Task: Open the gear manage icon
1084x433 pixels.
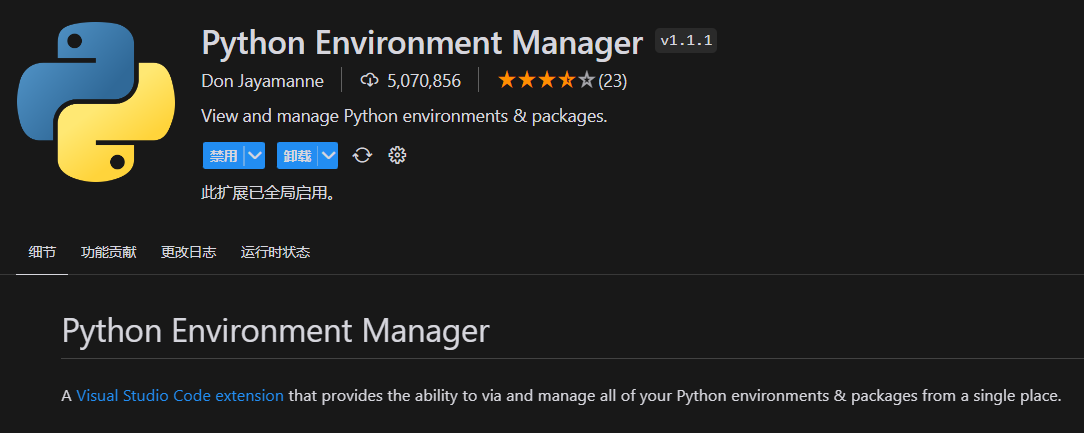Action: click(x=397, y=156)
